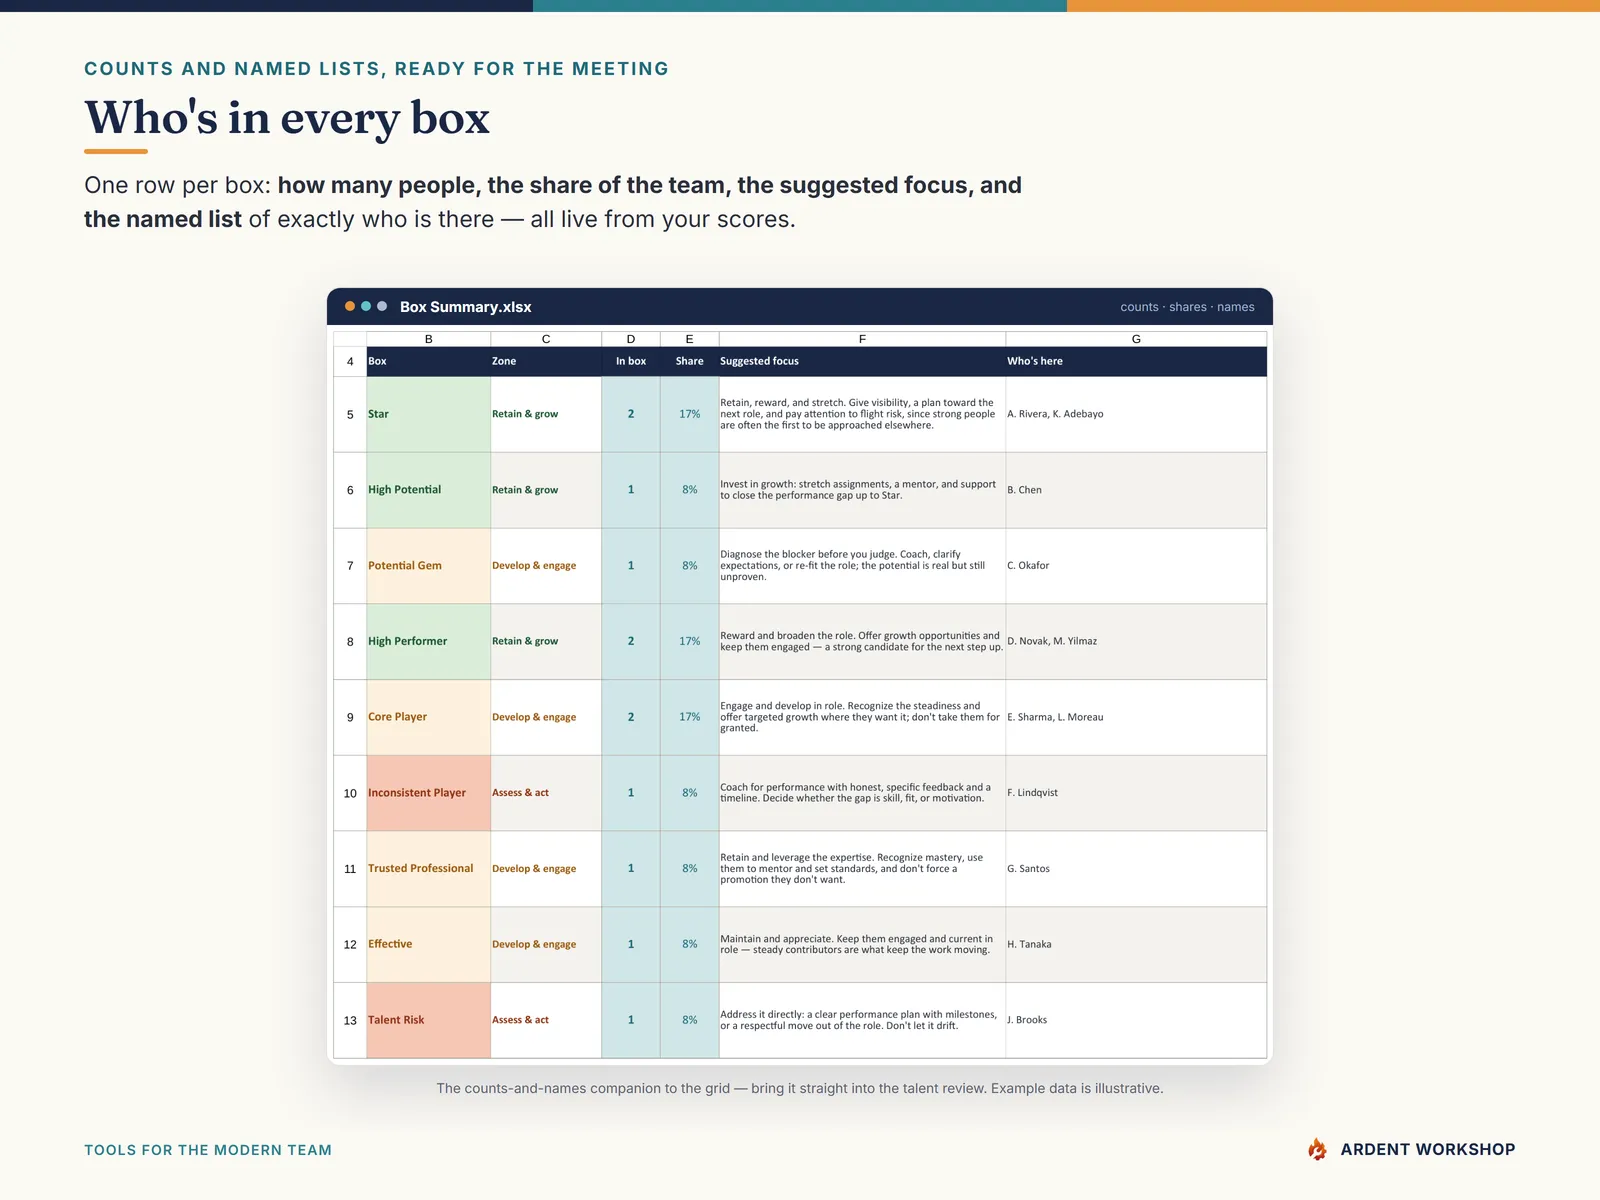
Task: Select row 5 header number
Action: [x=350, y=414]
